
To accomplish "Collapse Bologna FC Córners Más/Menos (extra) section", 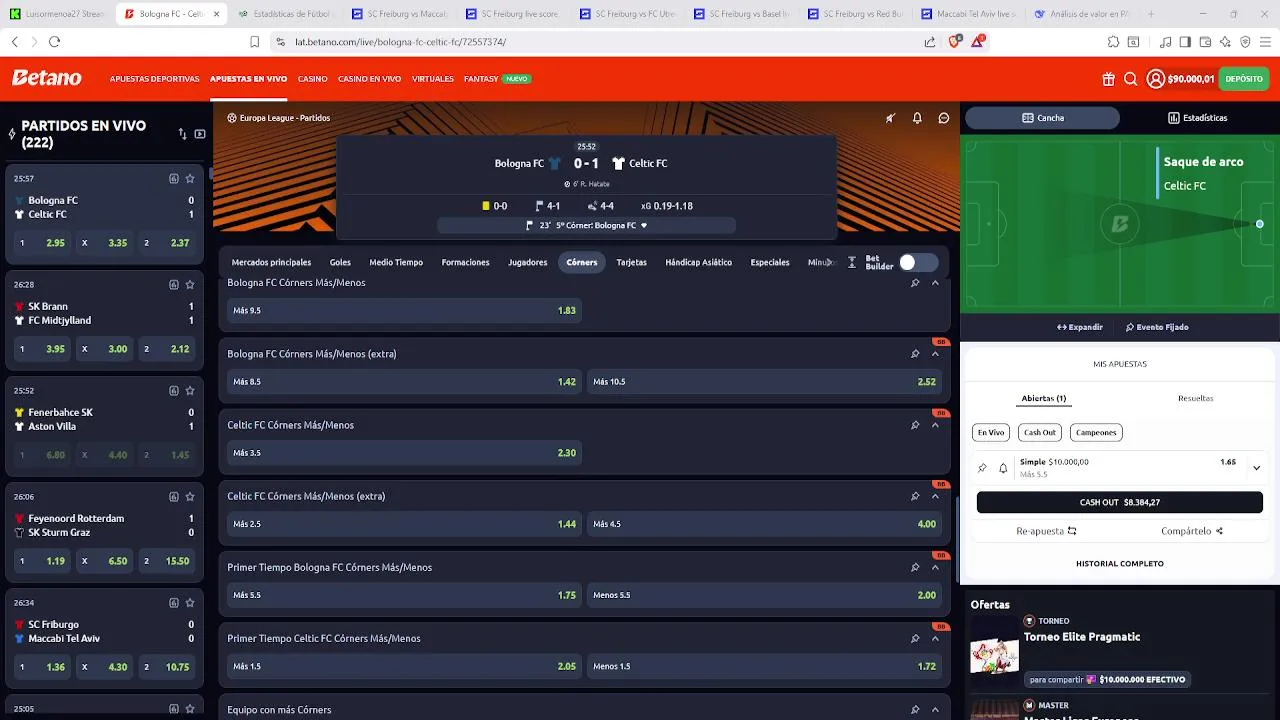I will point(935,354).
